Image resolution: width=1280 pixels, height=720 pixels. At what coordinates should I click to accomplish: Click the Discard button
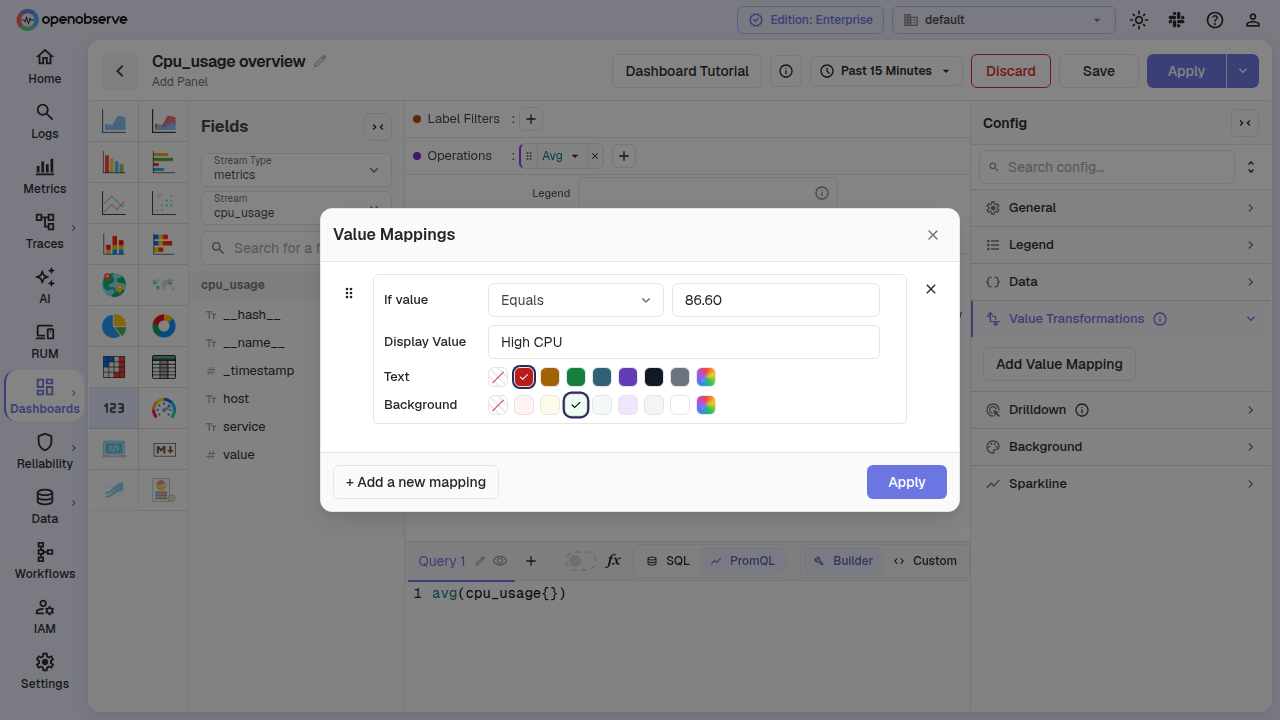(x=1011, y=71)
